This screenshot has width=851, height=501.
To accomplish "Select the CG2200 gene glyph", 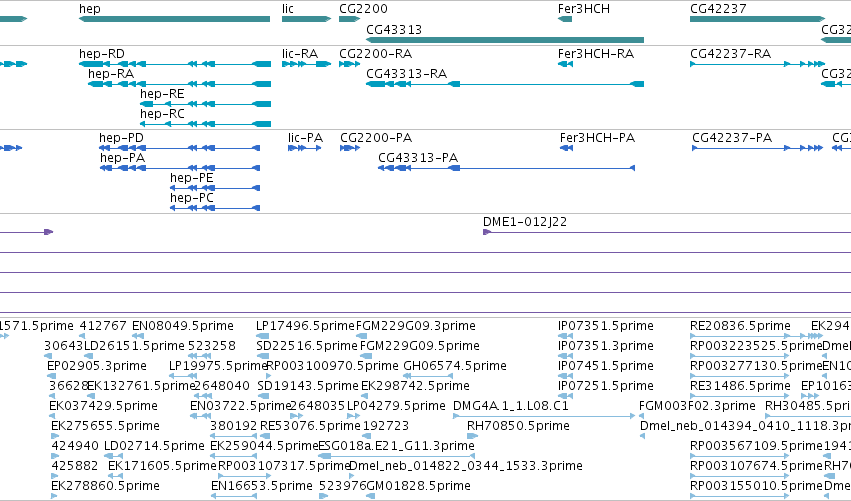I will [350, 19].
